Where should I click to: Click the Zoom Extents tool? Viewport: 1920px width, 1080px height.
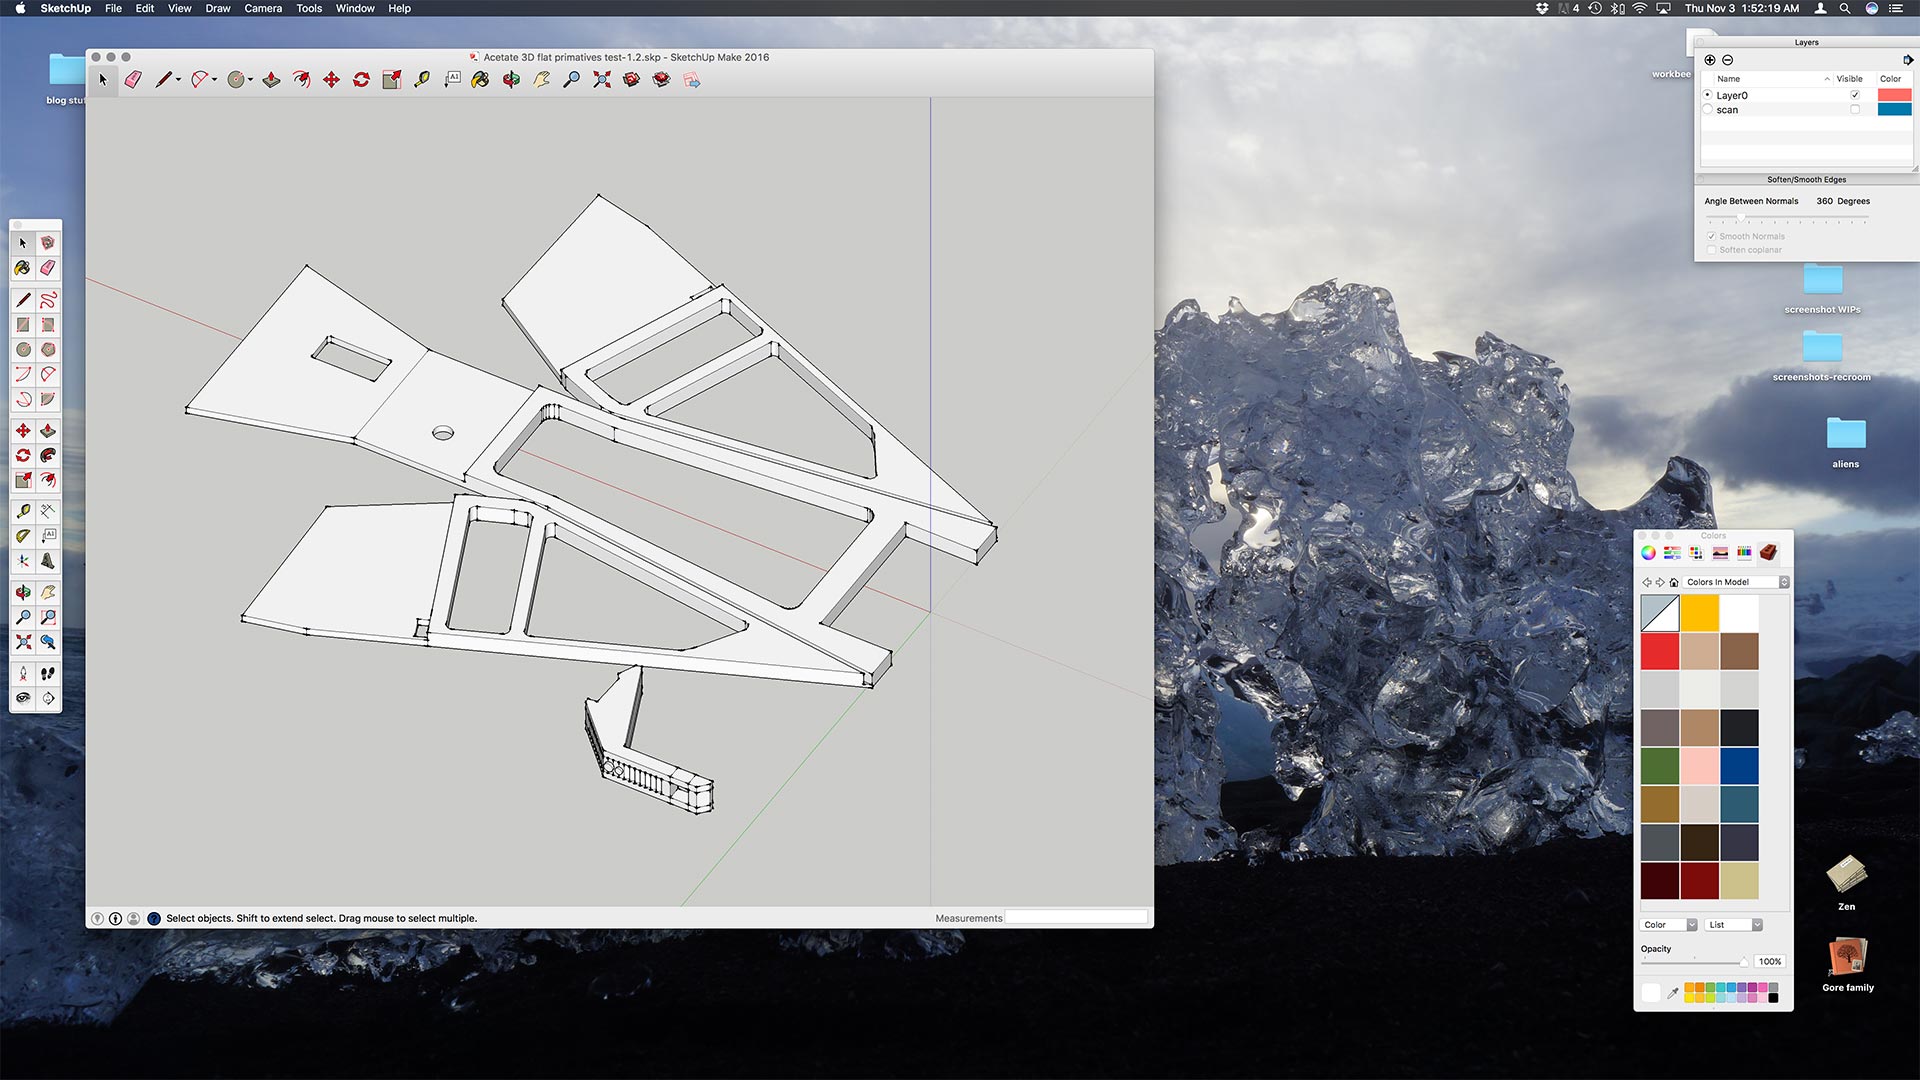click(x=602, y=80)
